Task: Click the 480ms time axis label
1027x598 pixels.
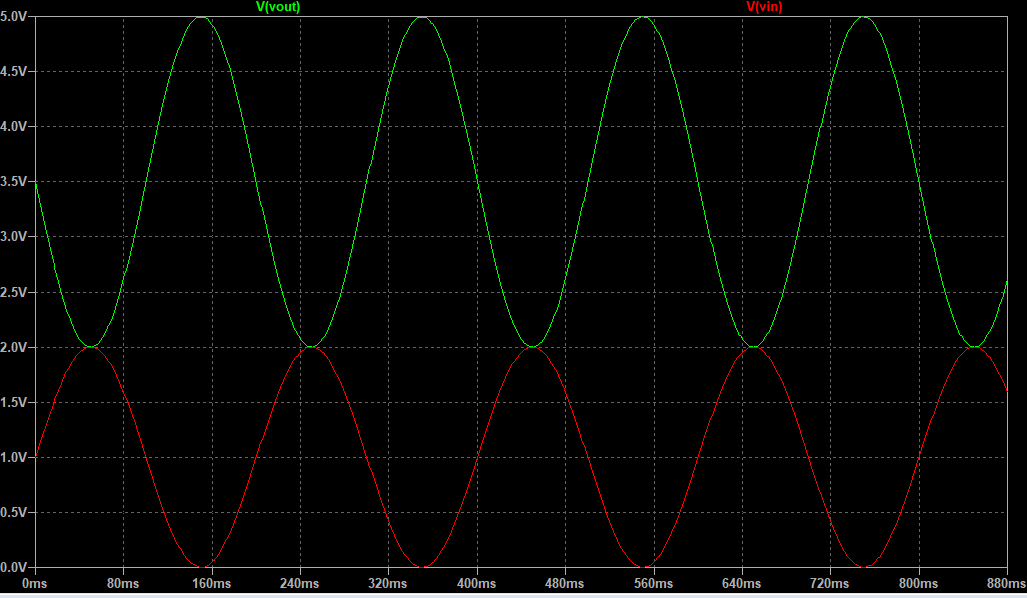Action: tap(565, 583)
